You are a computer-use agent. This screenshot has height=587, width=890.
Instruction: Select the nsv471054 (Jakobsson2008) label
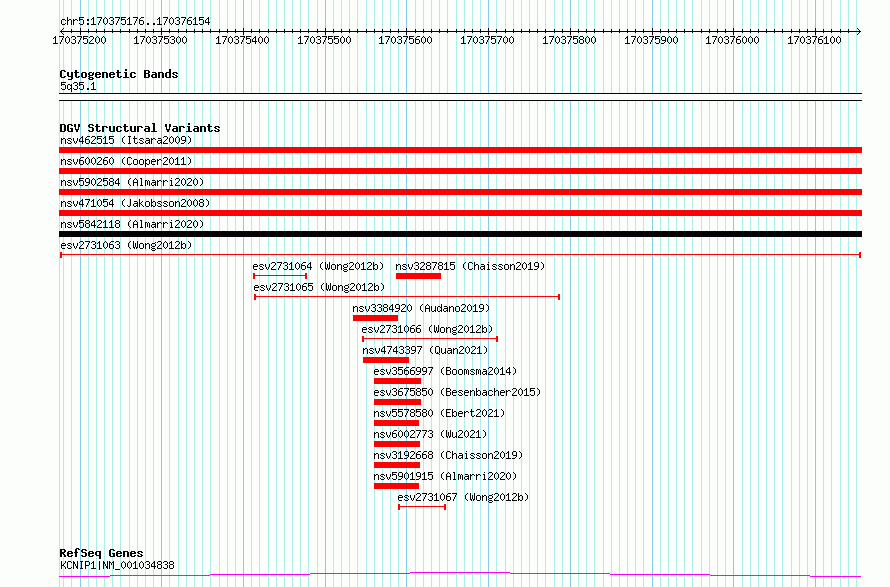(135, 203)
